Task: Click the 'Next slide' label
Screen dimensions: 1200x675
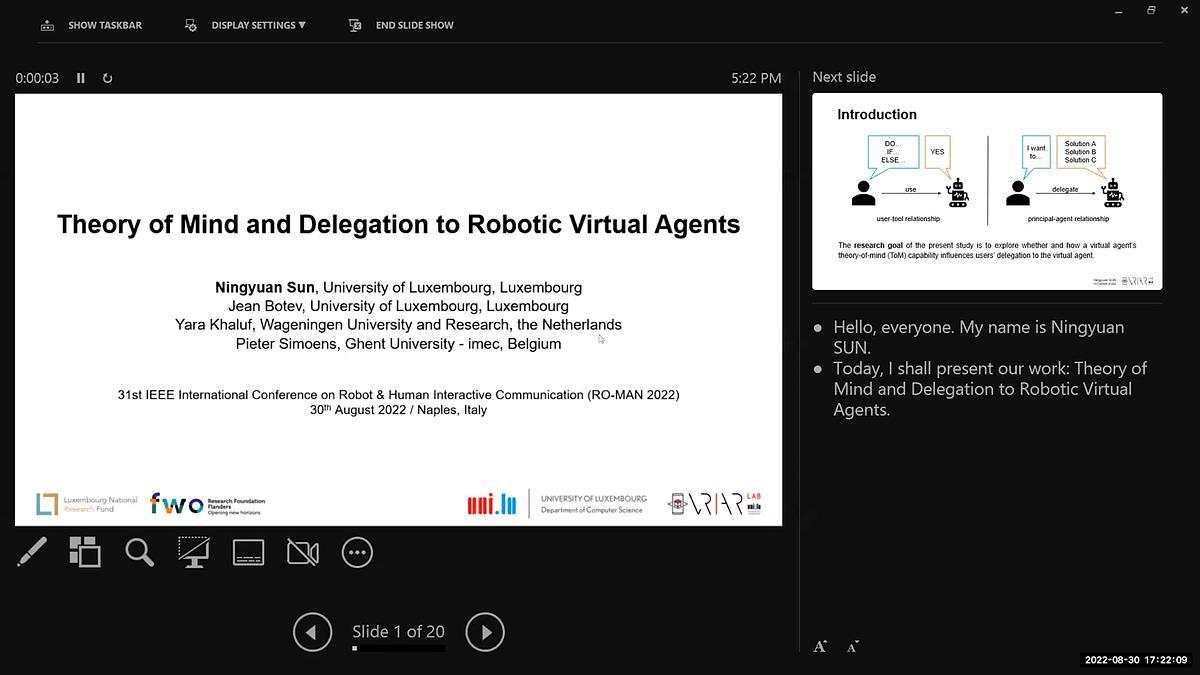Action: click(x=844, y=77)
